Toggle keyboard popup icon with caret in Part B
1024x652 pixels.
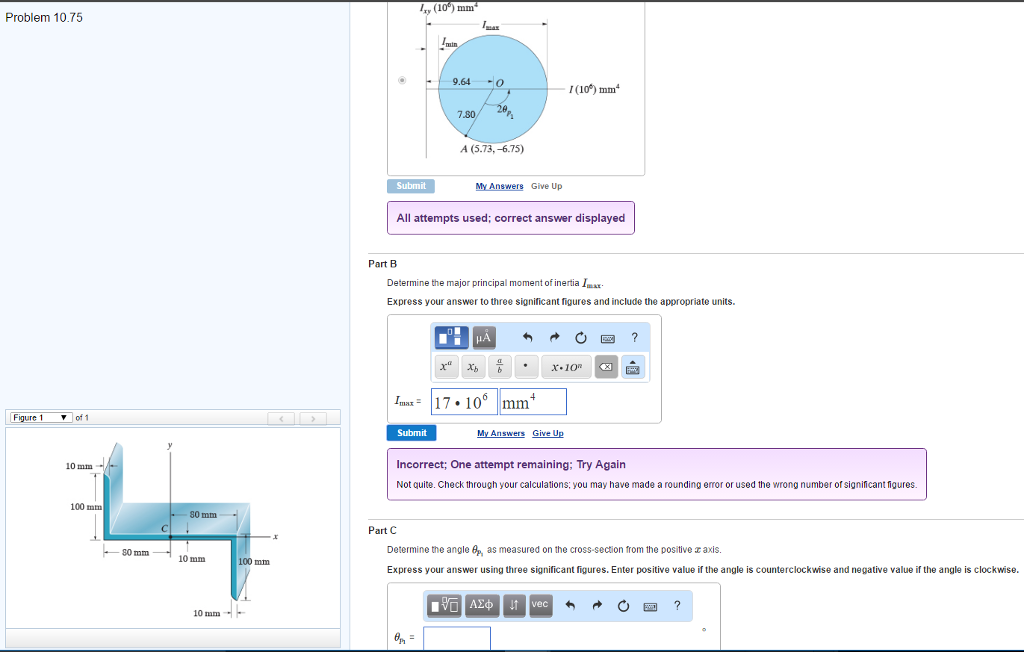[x=634, y=366]
